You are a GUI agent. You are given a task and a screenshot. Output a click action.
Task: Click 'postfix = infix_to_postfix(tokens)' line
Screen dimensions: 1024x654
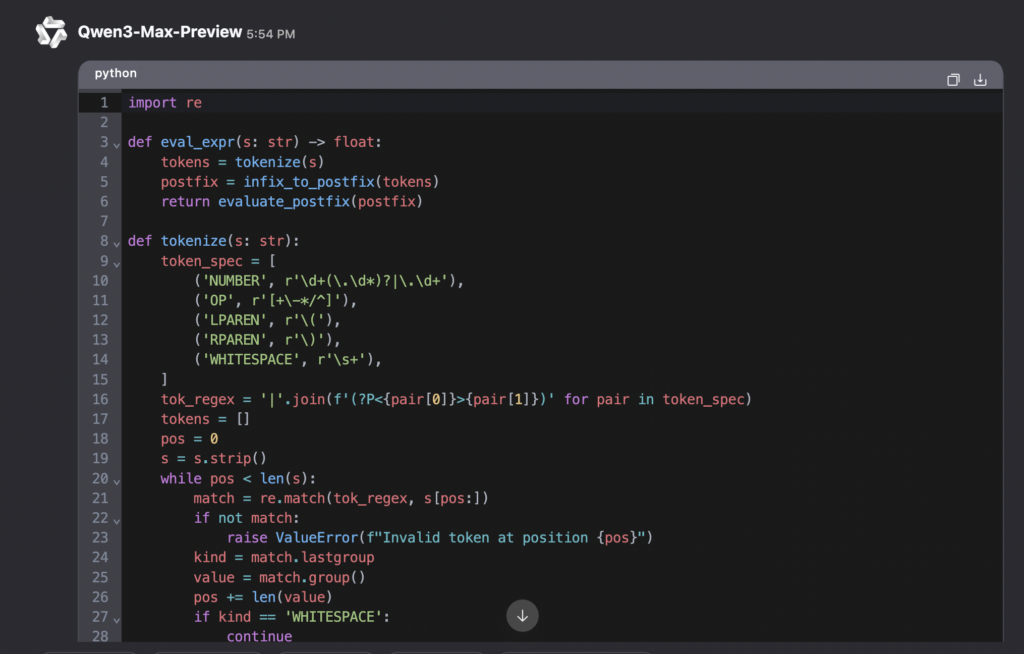[300, 182]
